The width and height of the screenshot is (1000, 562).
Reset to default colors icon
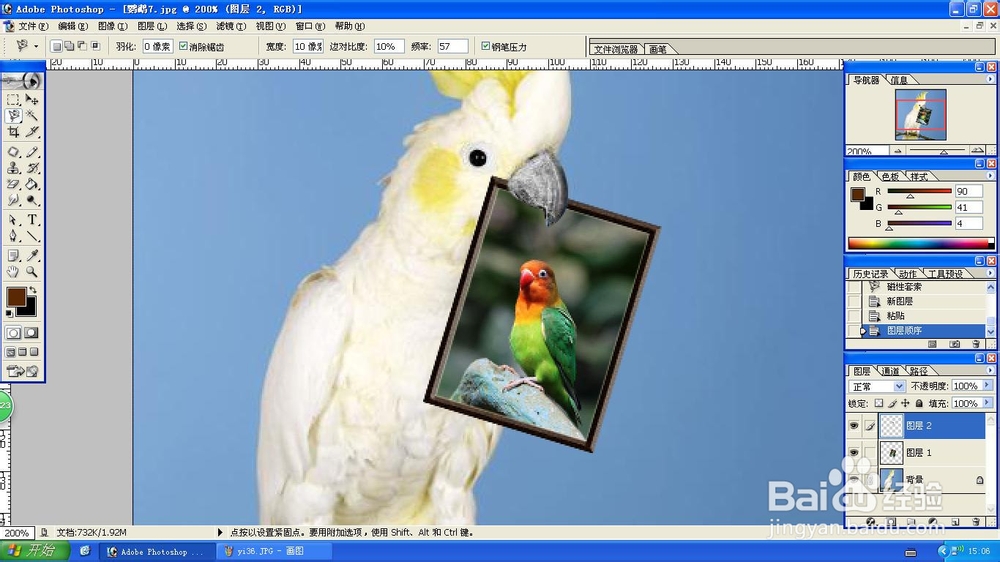pyautogui.click(x=9, y=314)
